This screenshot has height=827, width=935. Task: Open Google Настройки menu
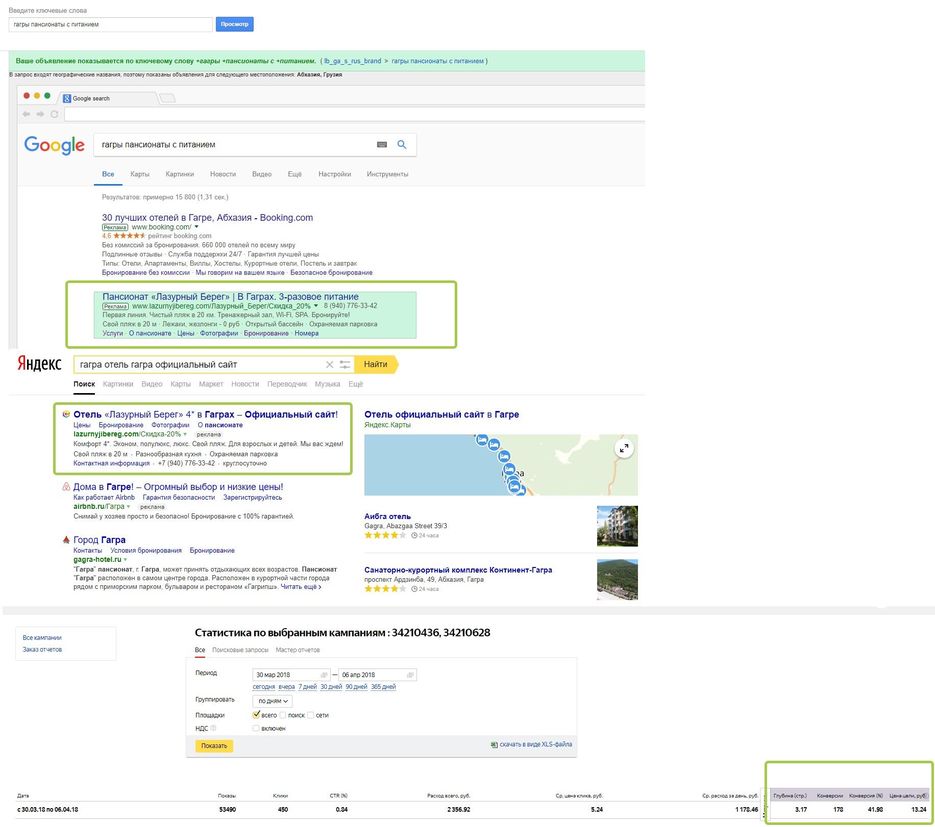tap(335, 174)
